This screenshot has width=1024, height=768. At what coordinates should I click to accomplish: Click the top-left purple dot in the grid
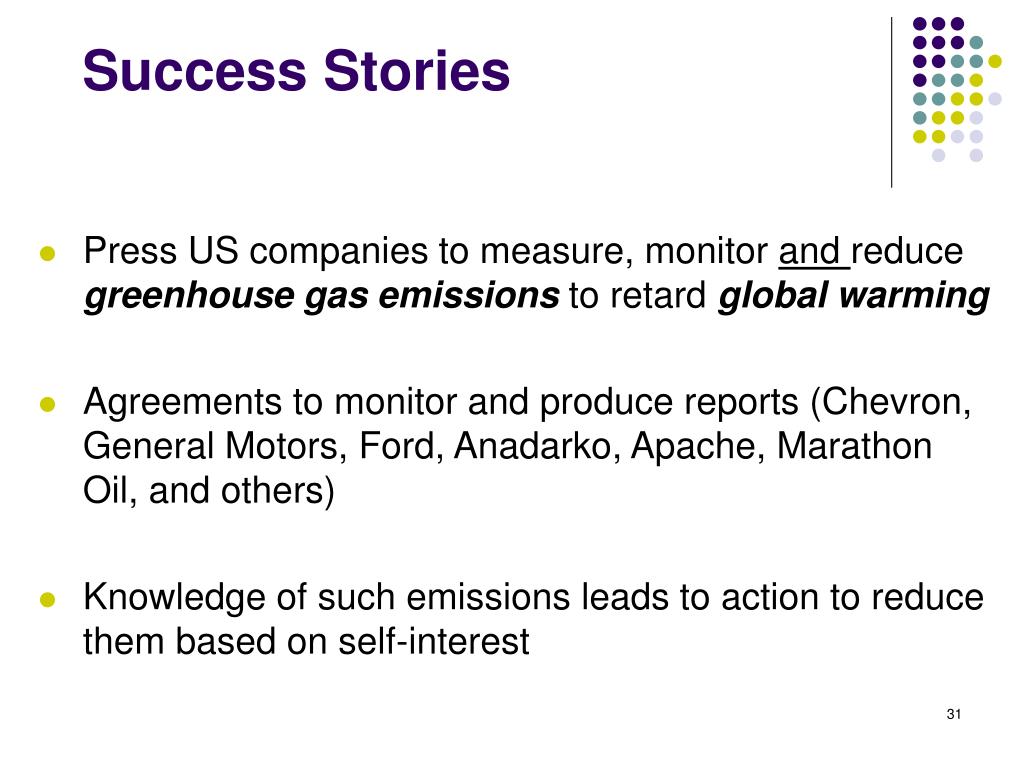920,24
